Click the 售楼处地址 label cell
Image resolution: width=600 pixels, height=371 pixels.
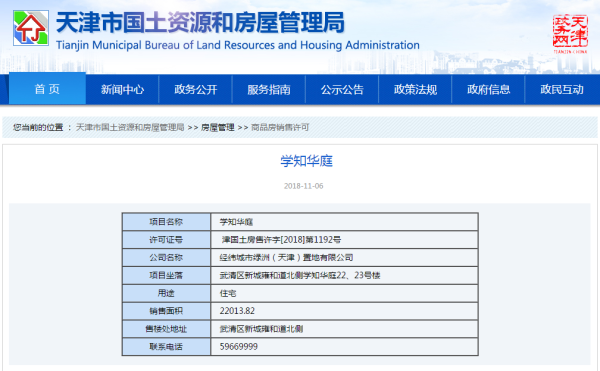tap(166, 329)
